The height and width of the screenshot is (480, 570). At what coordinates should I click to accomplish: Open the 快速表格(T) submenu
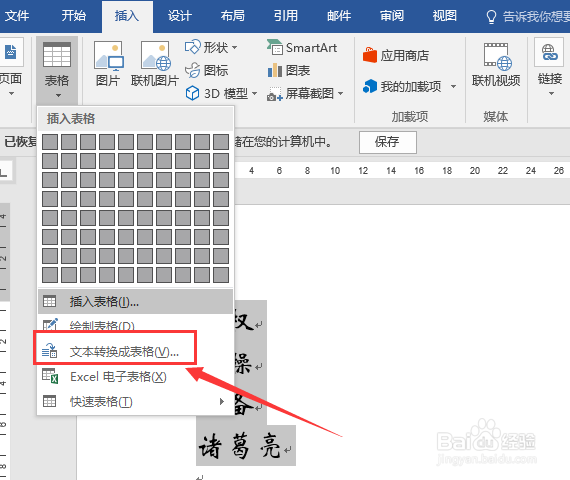135,401
